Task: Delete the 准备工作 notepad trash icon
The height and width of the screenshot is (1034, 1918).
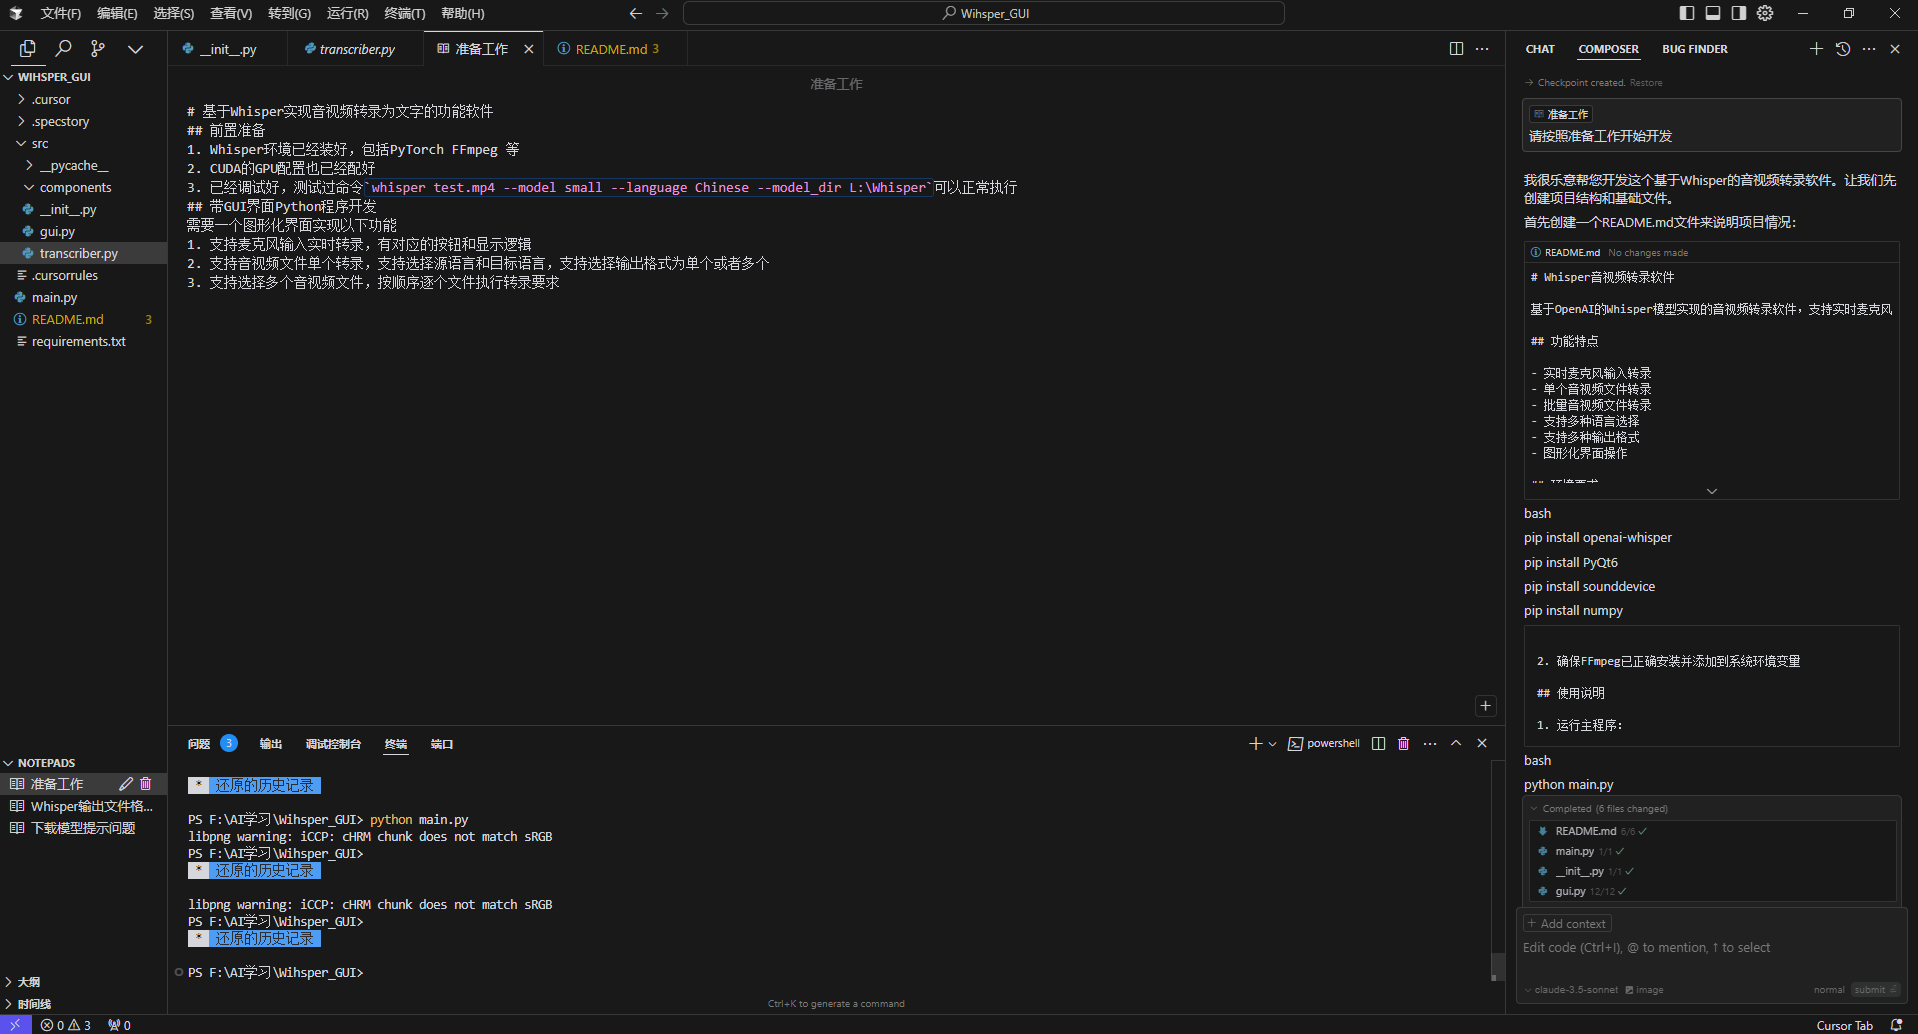Action: (x=146, y=784)
